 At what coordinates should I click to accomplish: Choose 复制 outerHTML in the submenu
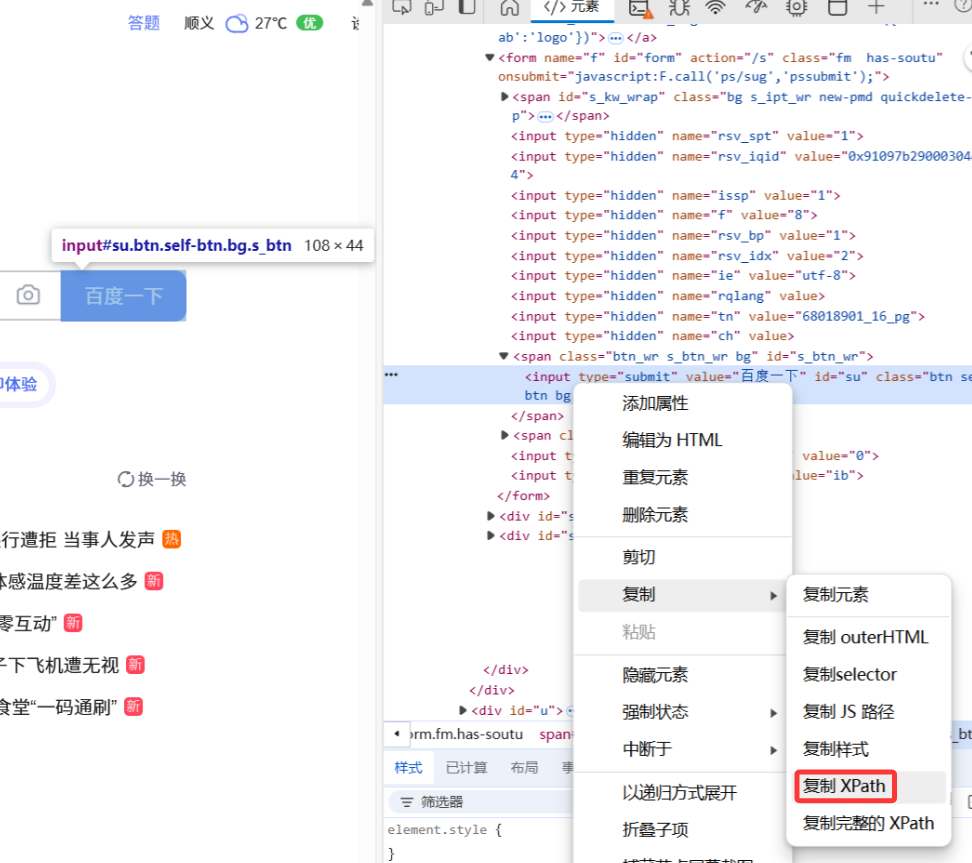(x=868, y=637)
